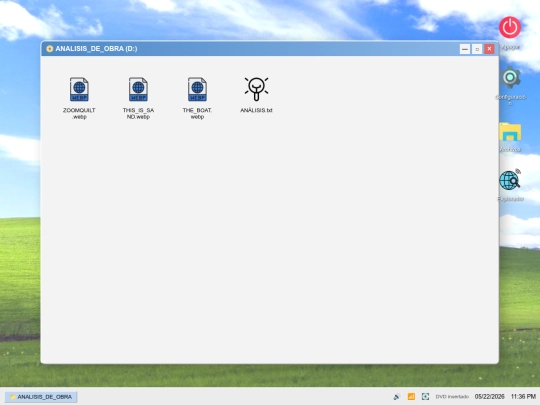Click the disc icon in the window title bar
This screenshot has width=540, height=405.
pos(50,49)
